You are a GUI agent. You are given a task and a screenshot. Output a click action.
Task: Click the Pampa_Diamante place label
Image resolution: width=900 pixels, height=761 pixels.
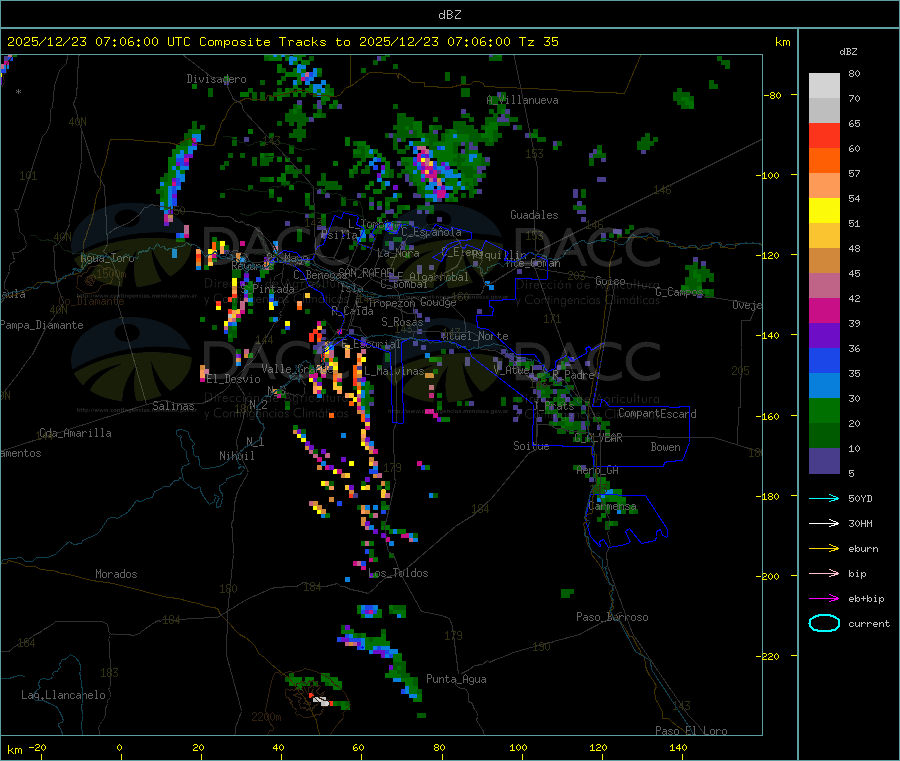[41, 325]
